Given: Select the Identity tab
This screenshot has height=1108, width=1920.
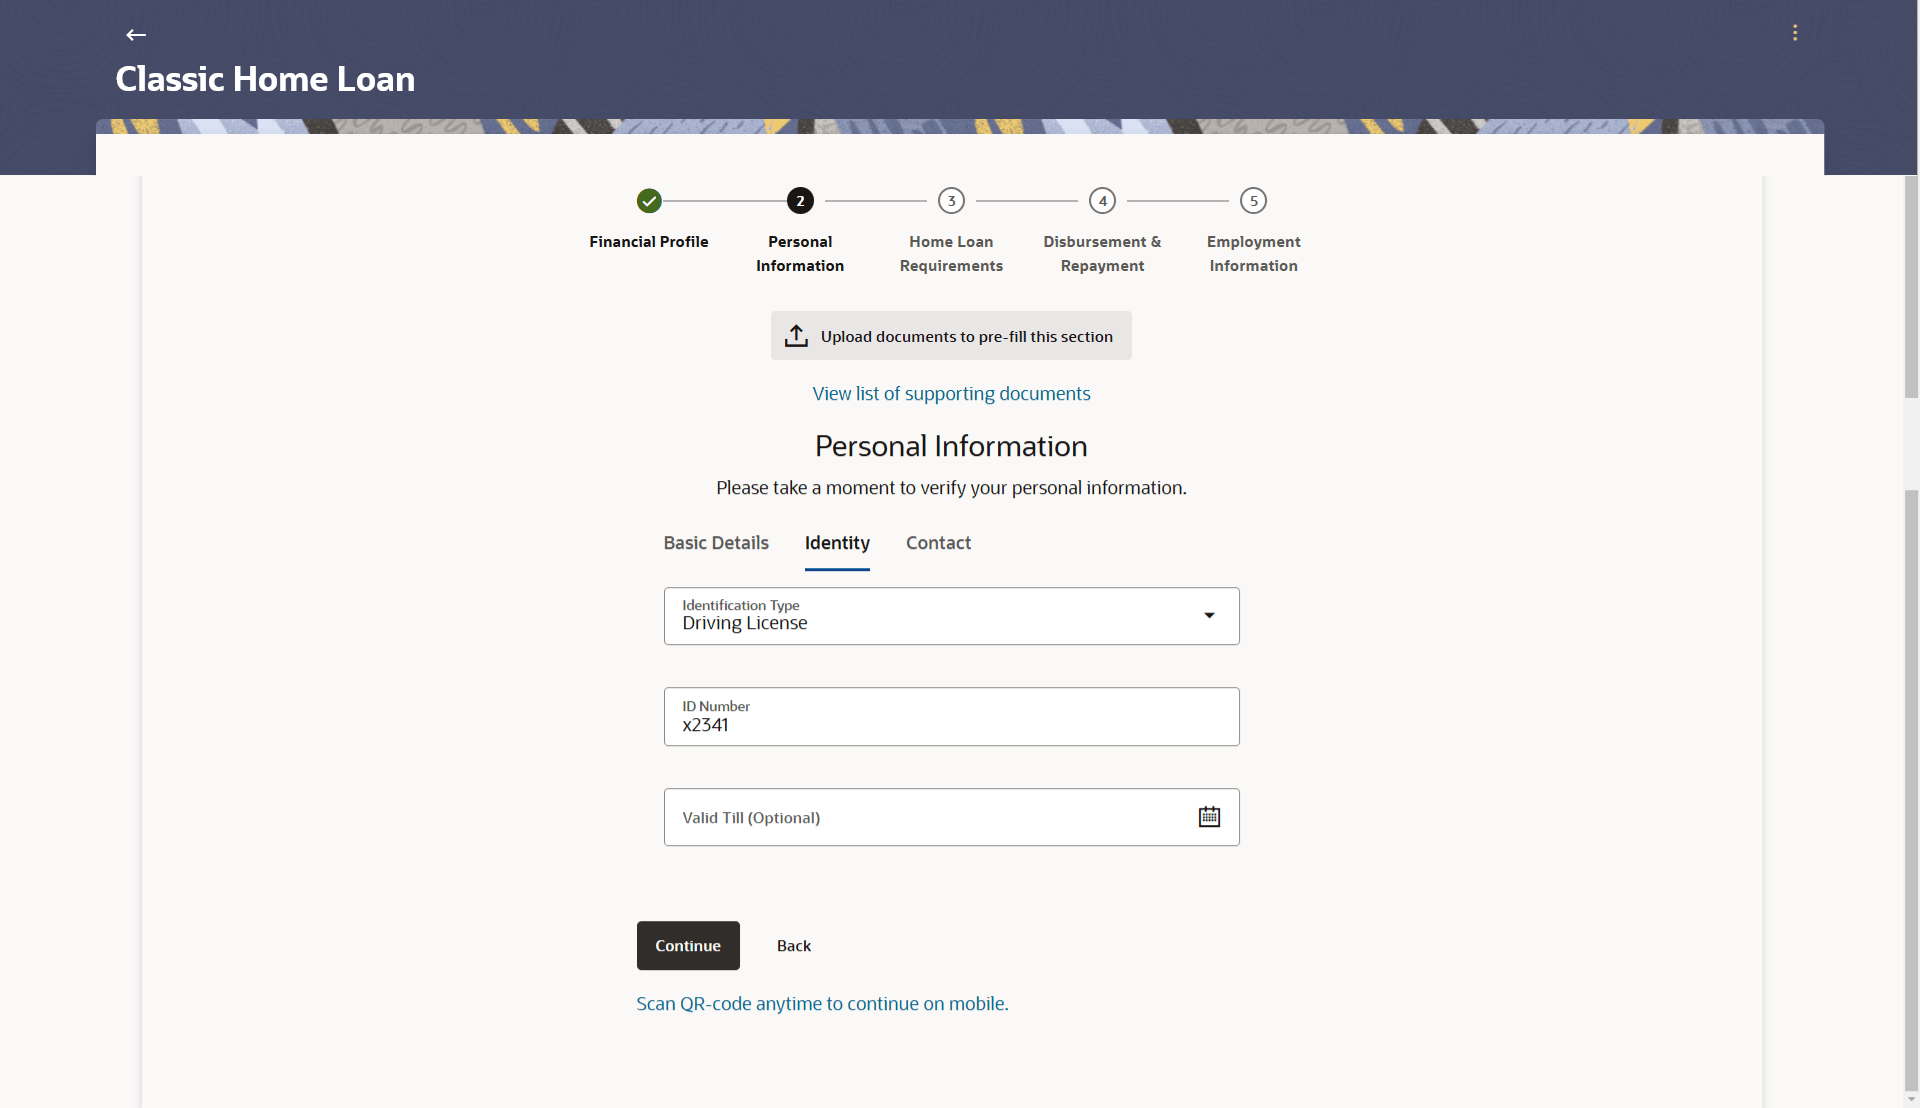Looking at the screenshot, I should 837,543.
